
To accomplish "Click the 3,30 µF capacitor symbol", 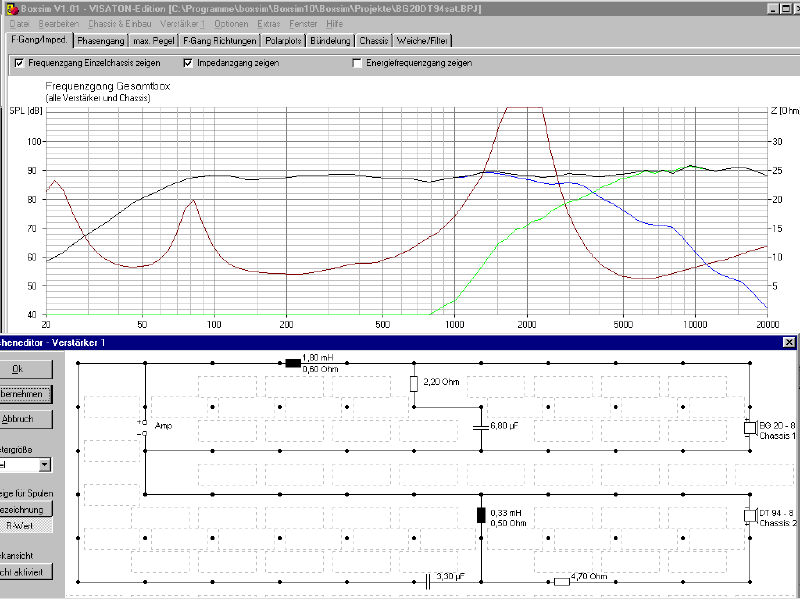I will (428, 581).
